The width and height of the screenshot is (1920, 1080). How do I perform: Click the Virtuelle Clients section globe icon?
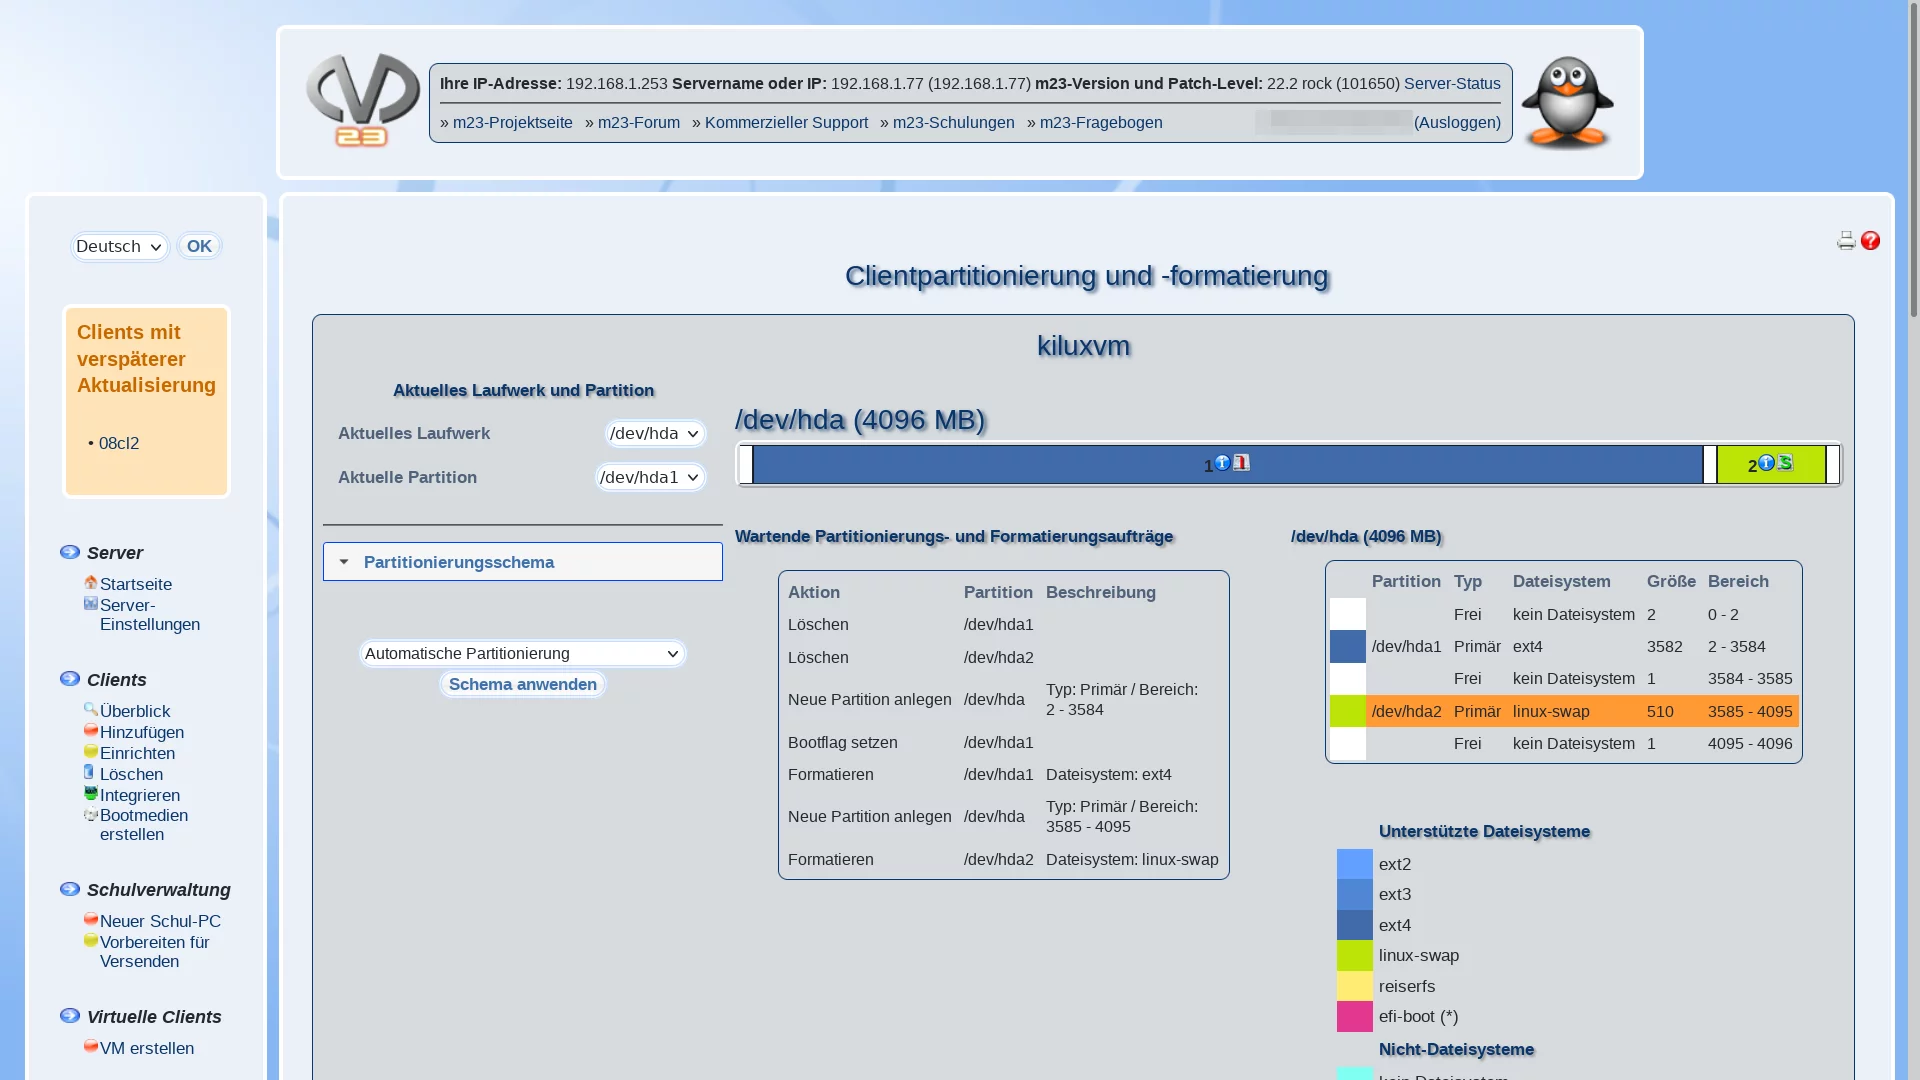tap(70, 1016)
